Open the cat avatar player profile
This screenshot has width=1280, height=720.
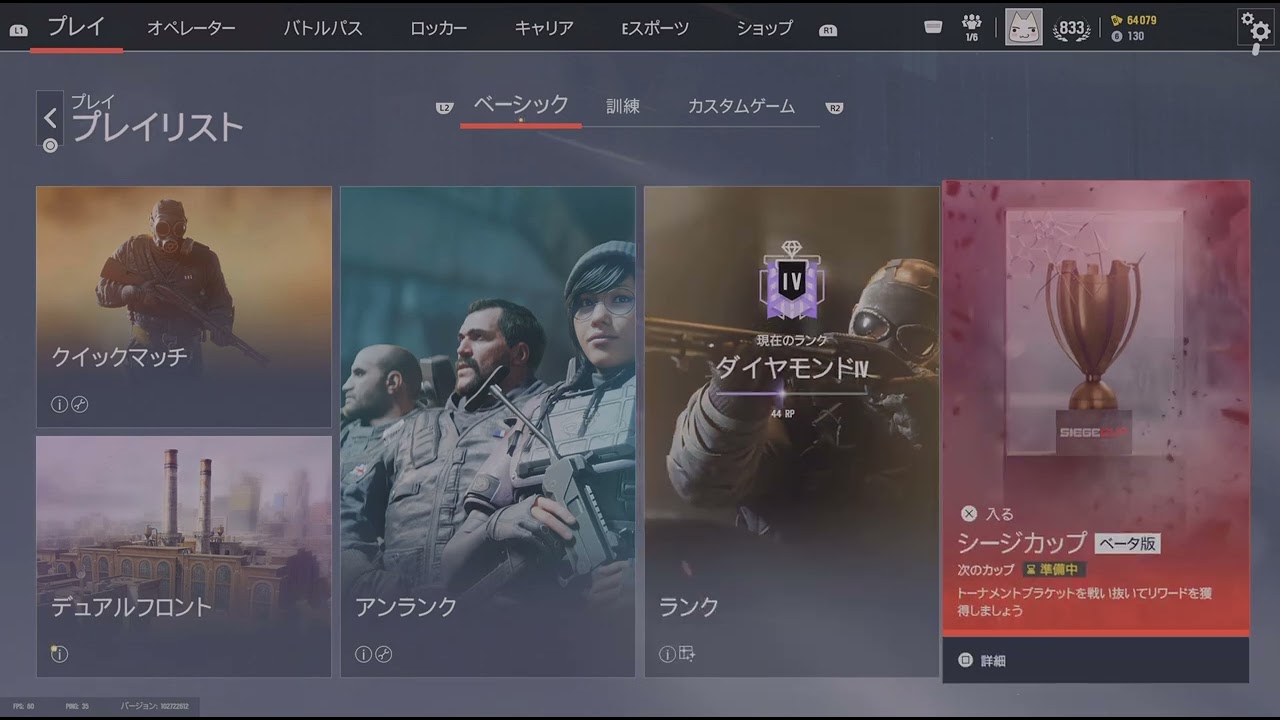click(1023, 27)
